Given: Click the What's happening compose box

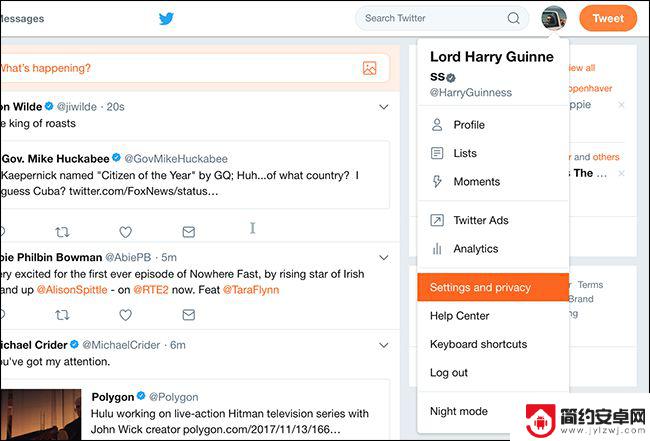Looking at the screenshot, I should (195, 68).
